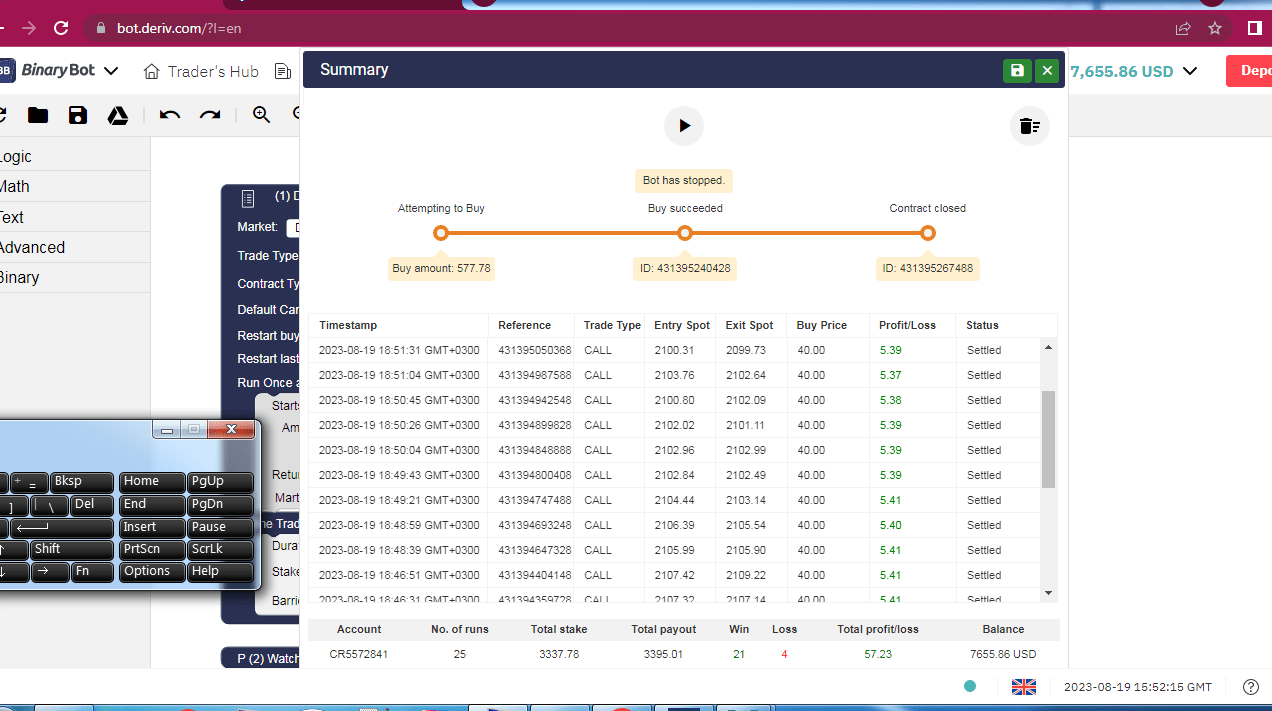Redo the last block change
The image size is (1272, 711).
(210, 115)
